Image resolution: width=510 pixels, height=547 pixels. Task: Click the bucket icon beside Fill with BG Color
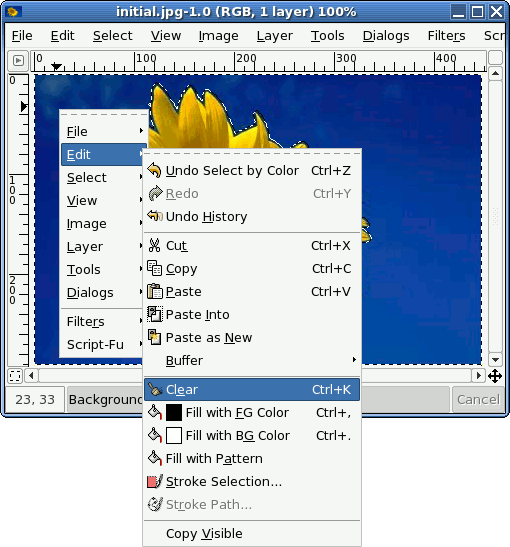tap(155, 435)
